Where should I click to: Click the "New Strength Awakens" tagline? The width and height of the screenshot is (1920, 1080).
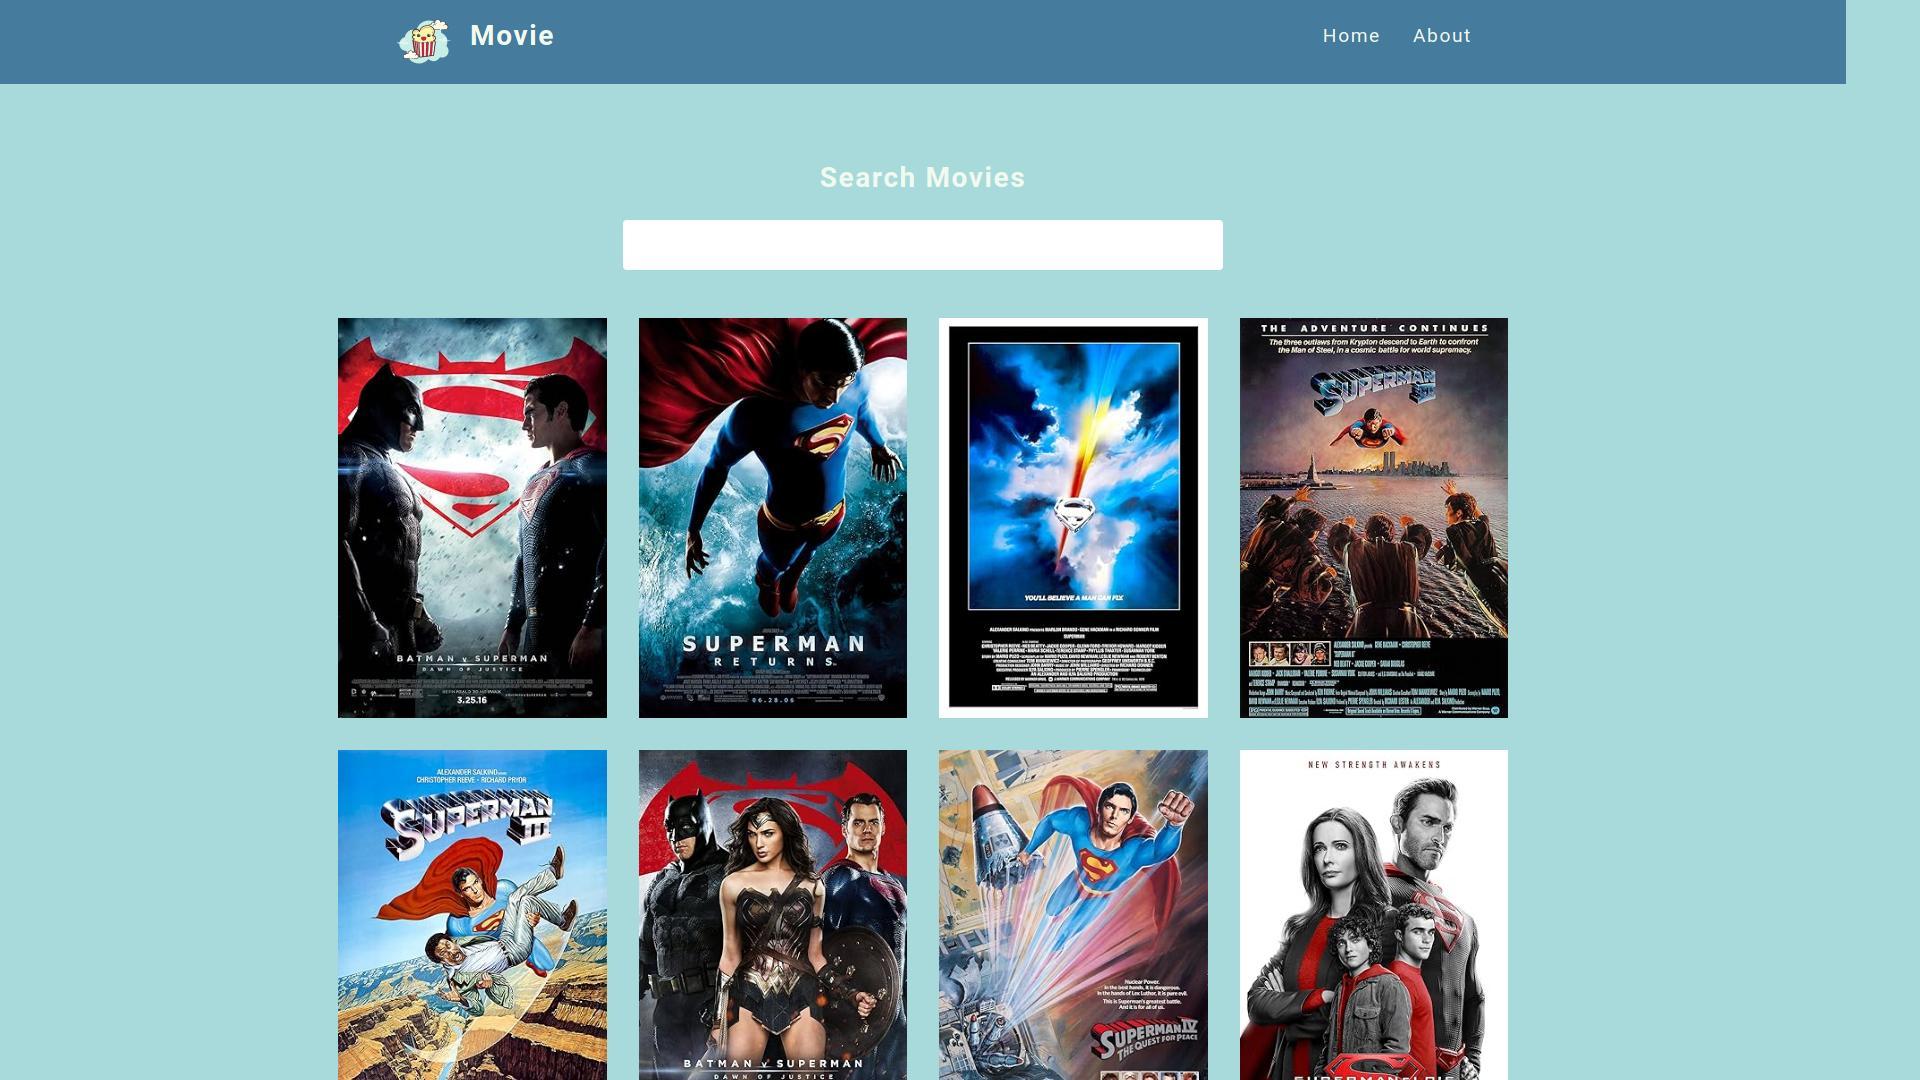pos(1374,765)
